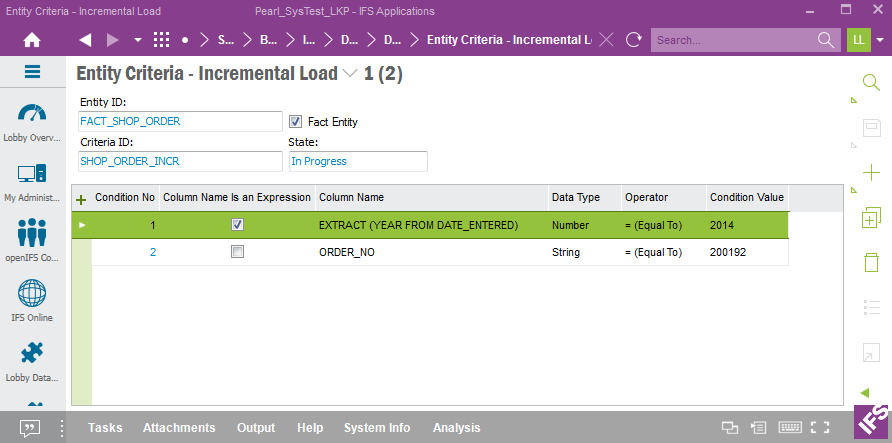892x443 pixels.
Task: Add a new condition row with plus
Action: point(81,200)
